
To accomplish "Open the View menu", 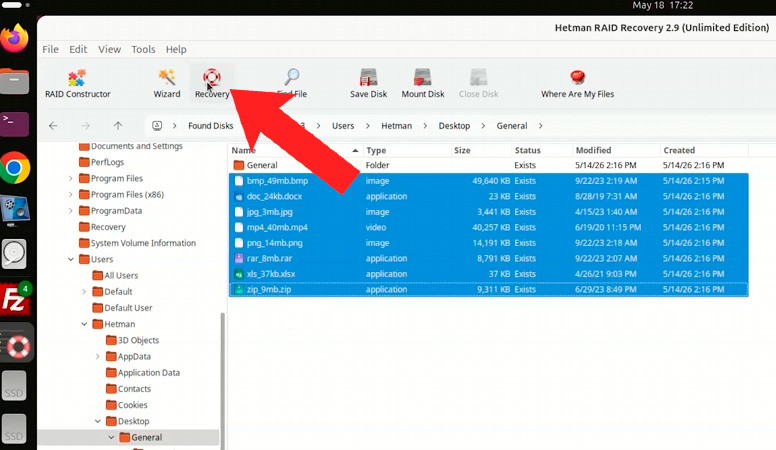I will [x=109, y=50].
